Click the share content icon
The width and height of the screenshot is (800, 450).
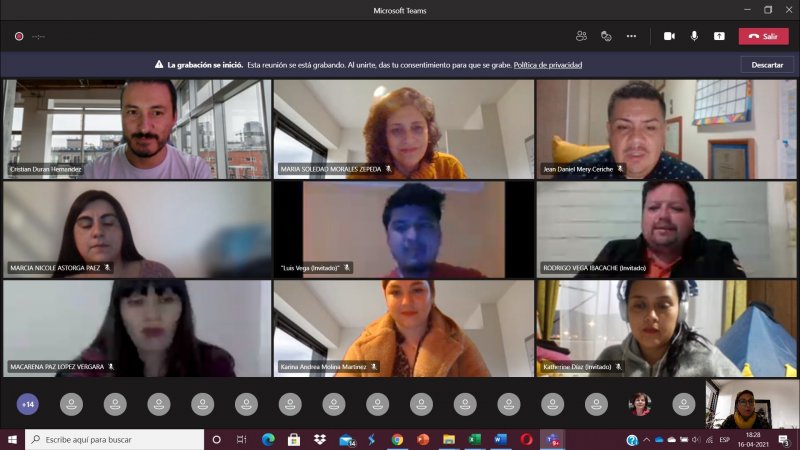(719, 36)
